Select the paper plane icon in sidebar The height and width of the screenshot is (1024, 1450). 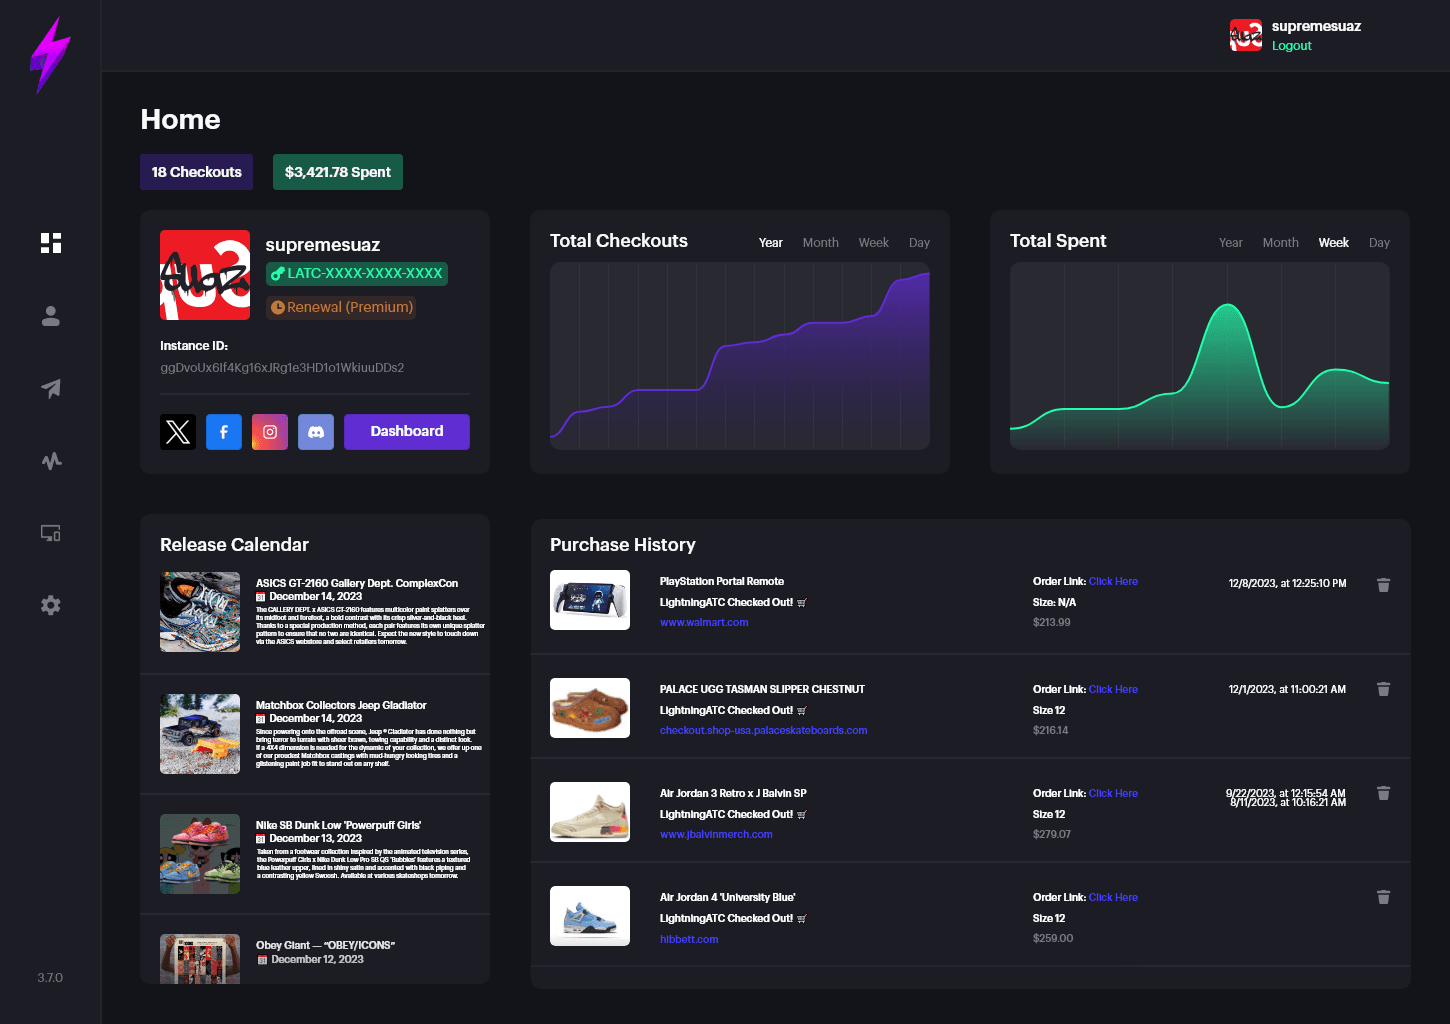tap(51, 388)
